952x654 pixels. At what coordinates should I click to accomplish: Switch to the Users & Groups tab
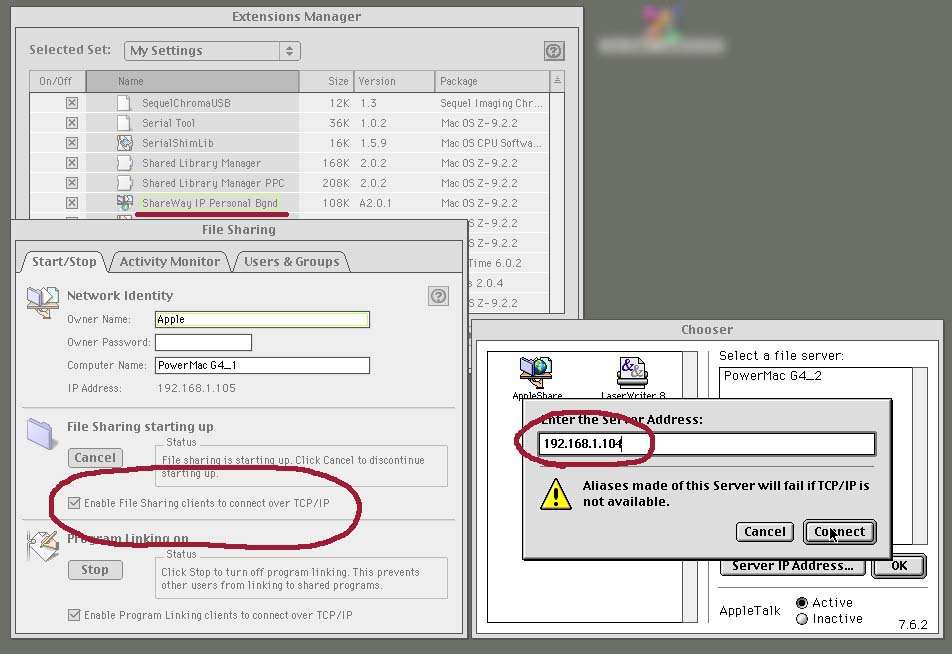(291, 262)
